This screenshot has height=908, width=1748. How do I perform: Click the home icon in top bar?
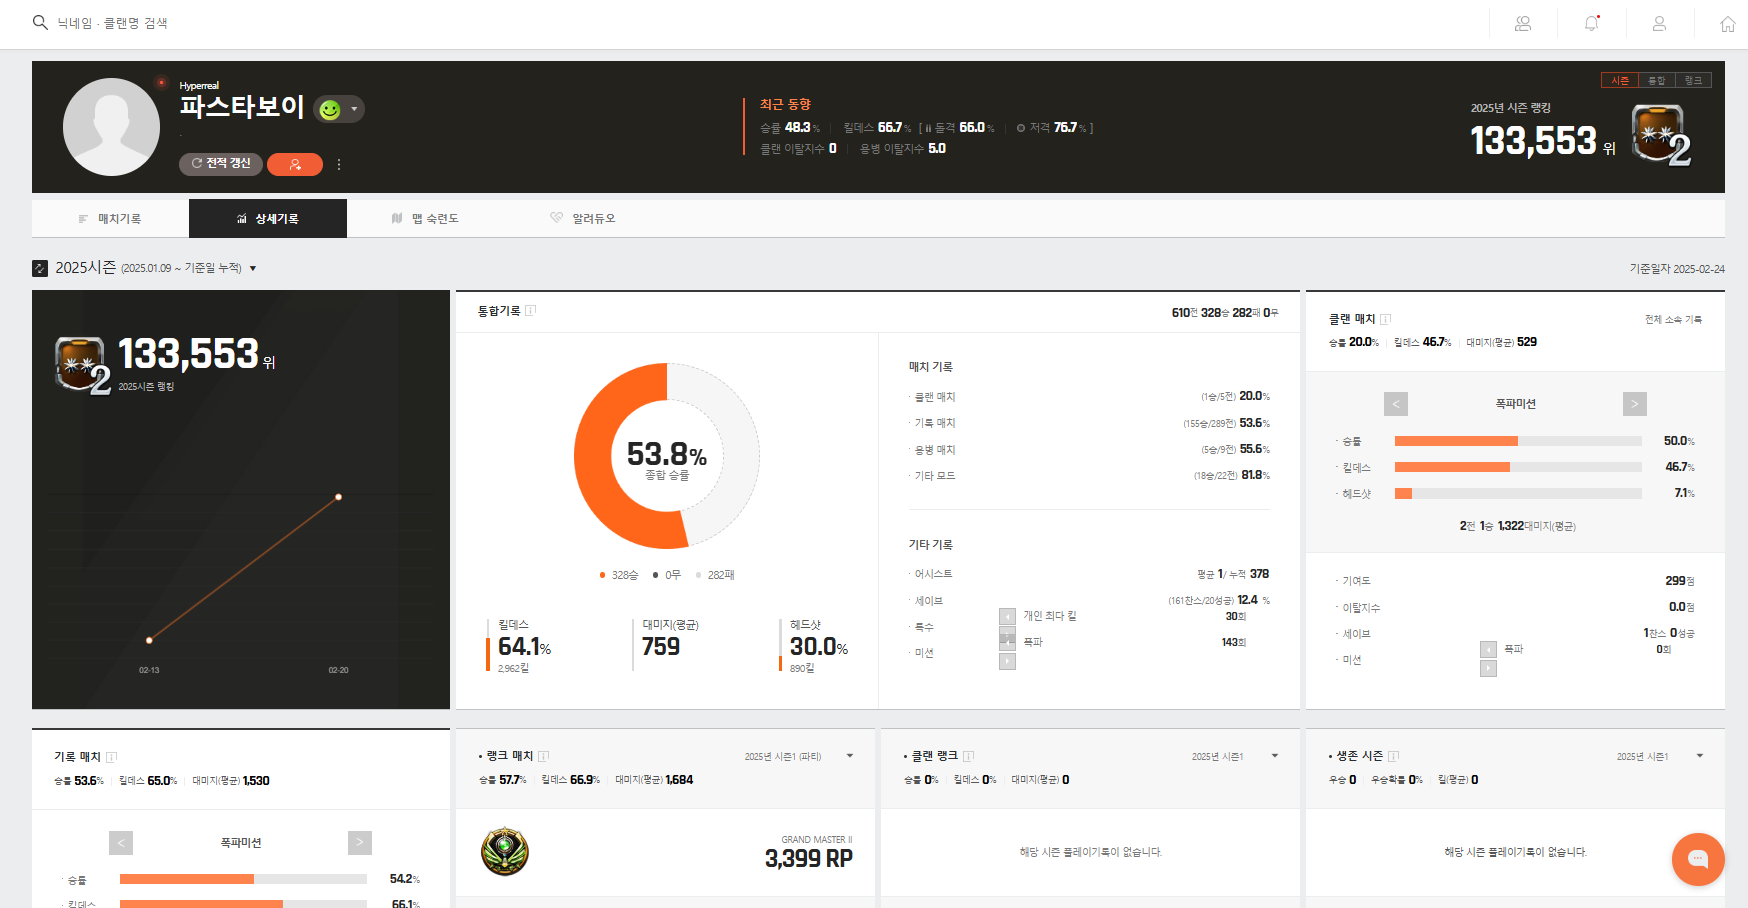coord(1727,24)
